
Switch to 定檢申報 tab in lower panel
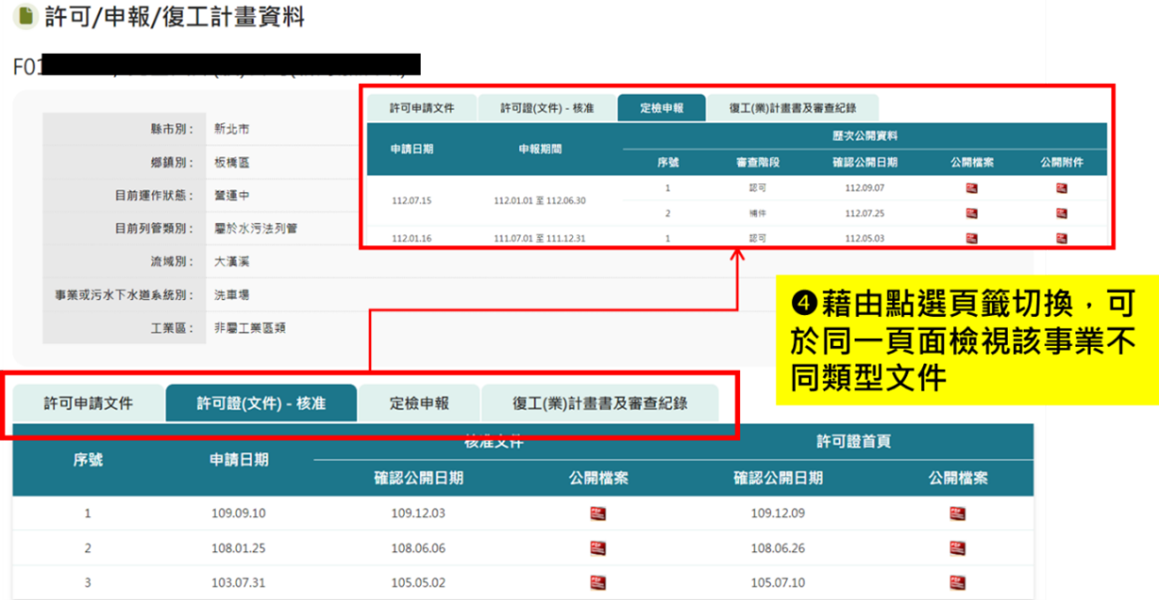coord(419,403)
